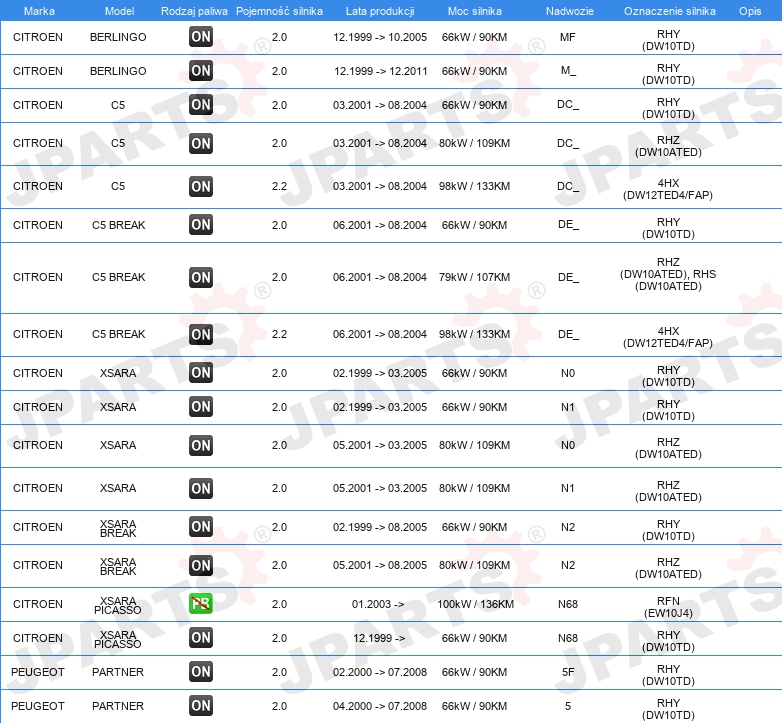Click ON fuel icon for C5 66kW / 90KM
782x723 pixels.
coord(201,105)
